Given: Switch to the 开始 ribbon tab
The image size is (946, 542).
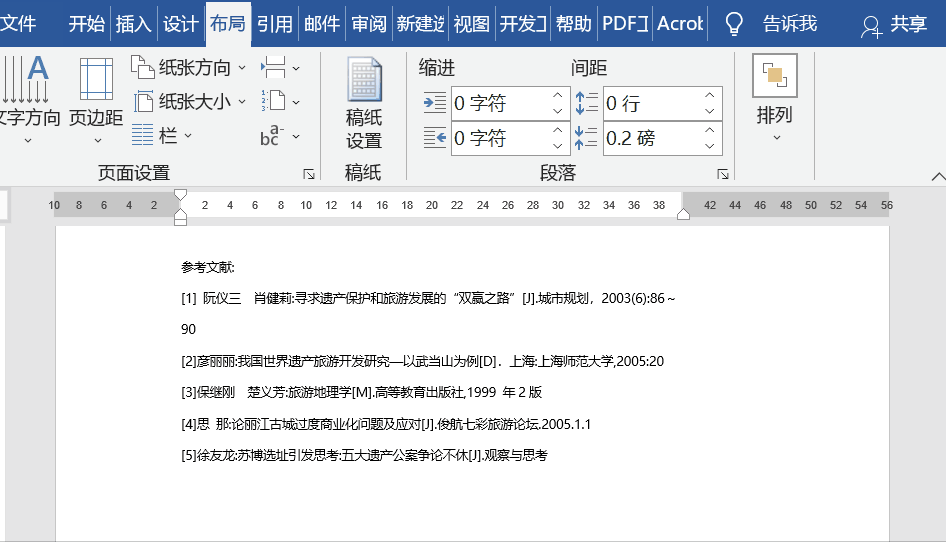Looking at the screenshot, I should [86, 24].
